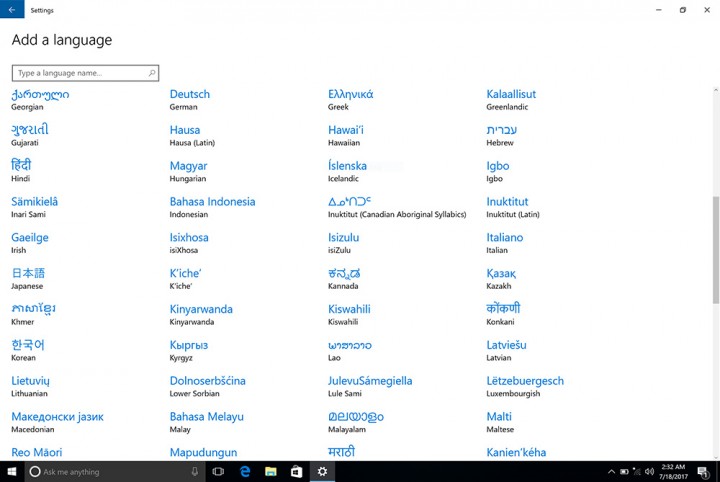Click the Settings gear taskbar icon
Image resolution: width=720 pixels, height=482 pixels.
(x=322, y=471)
